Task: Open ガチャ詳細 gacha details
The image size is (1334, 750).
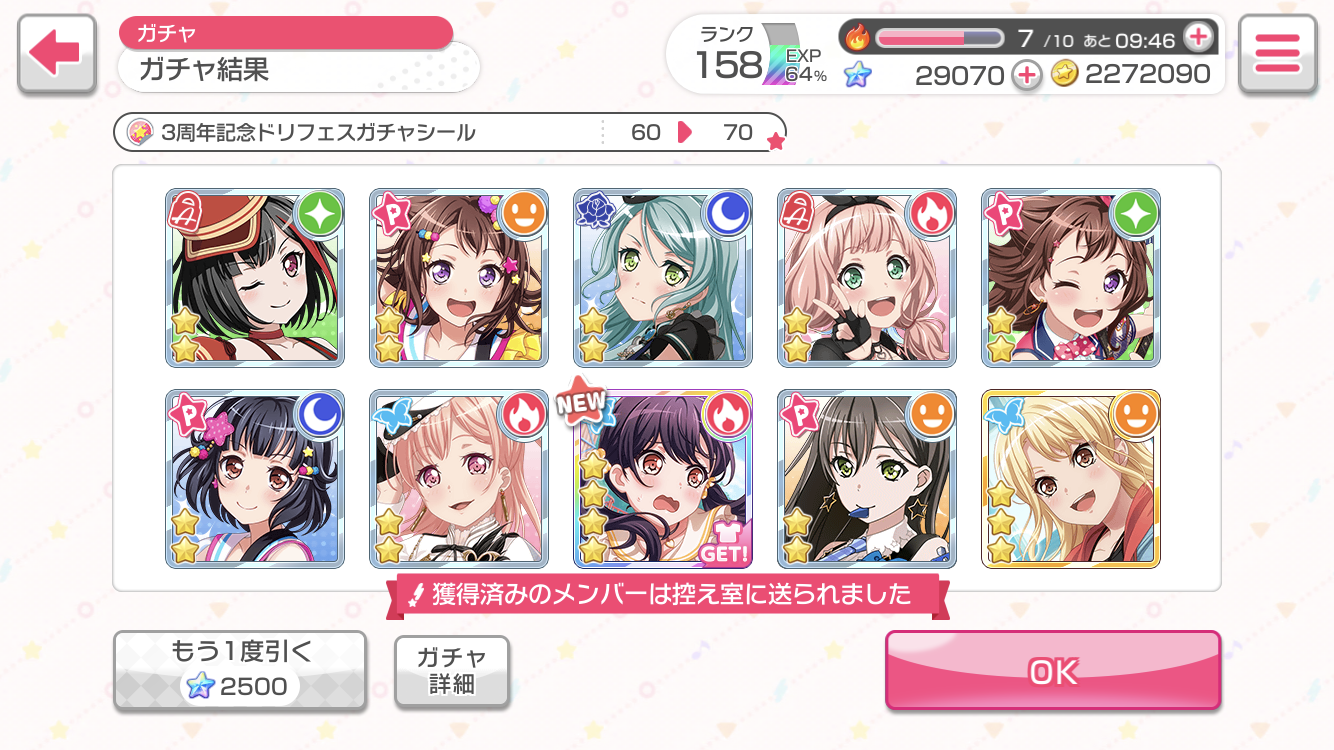Action: [452, 671]
